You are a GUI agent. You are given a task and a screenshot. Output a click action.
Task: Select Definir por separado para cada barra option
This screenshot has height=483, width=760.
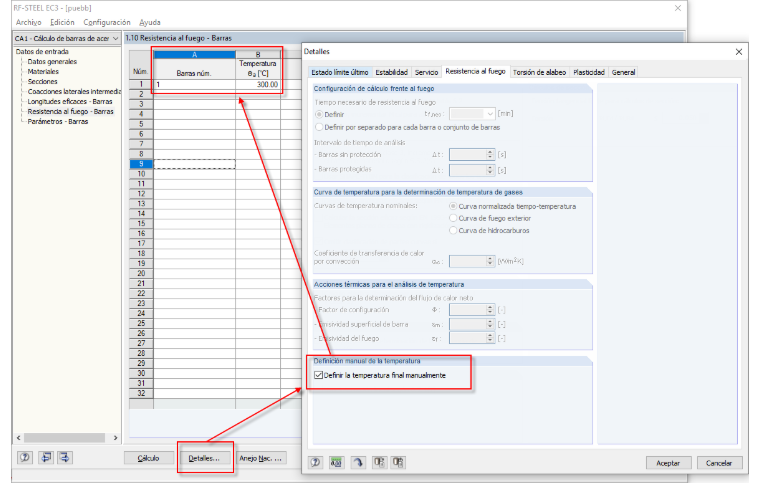(318, 127)
